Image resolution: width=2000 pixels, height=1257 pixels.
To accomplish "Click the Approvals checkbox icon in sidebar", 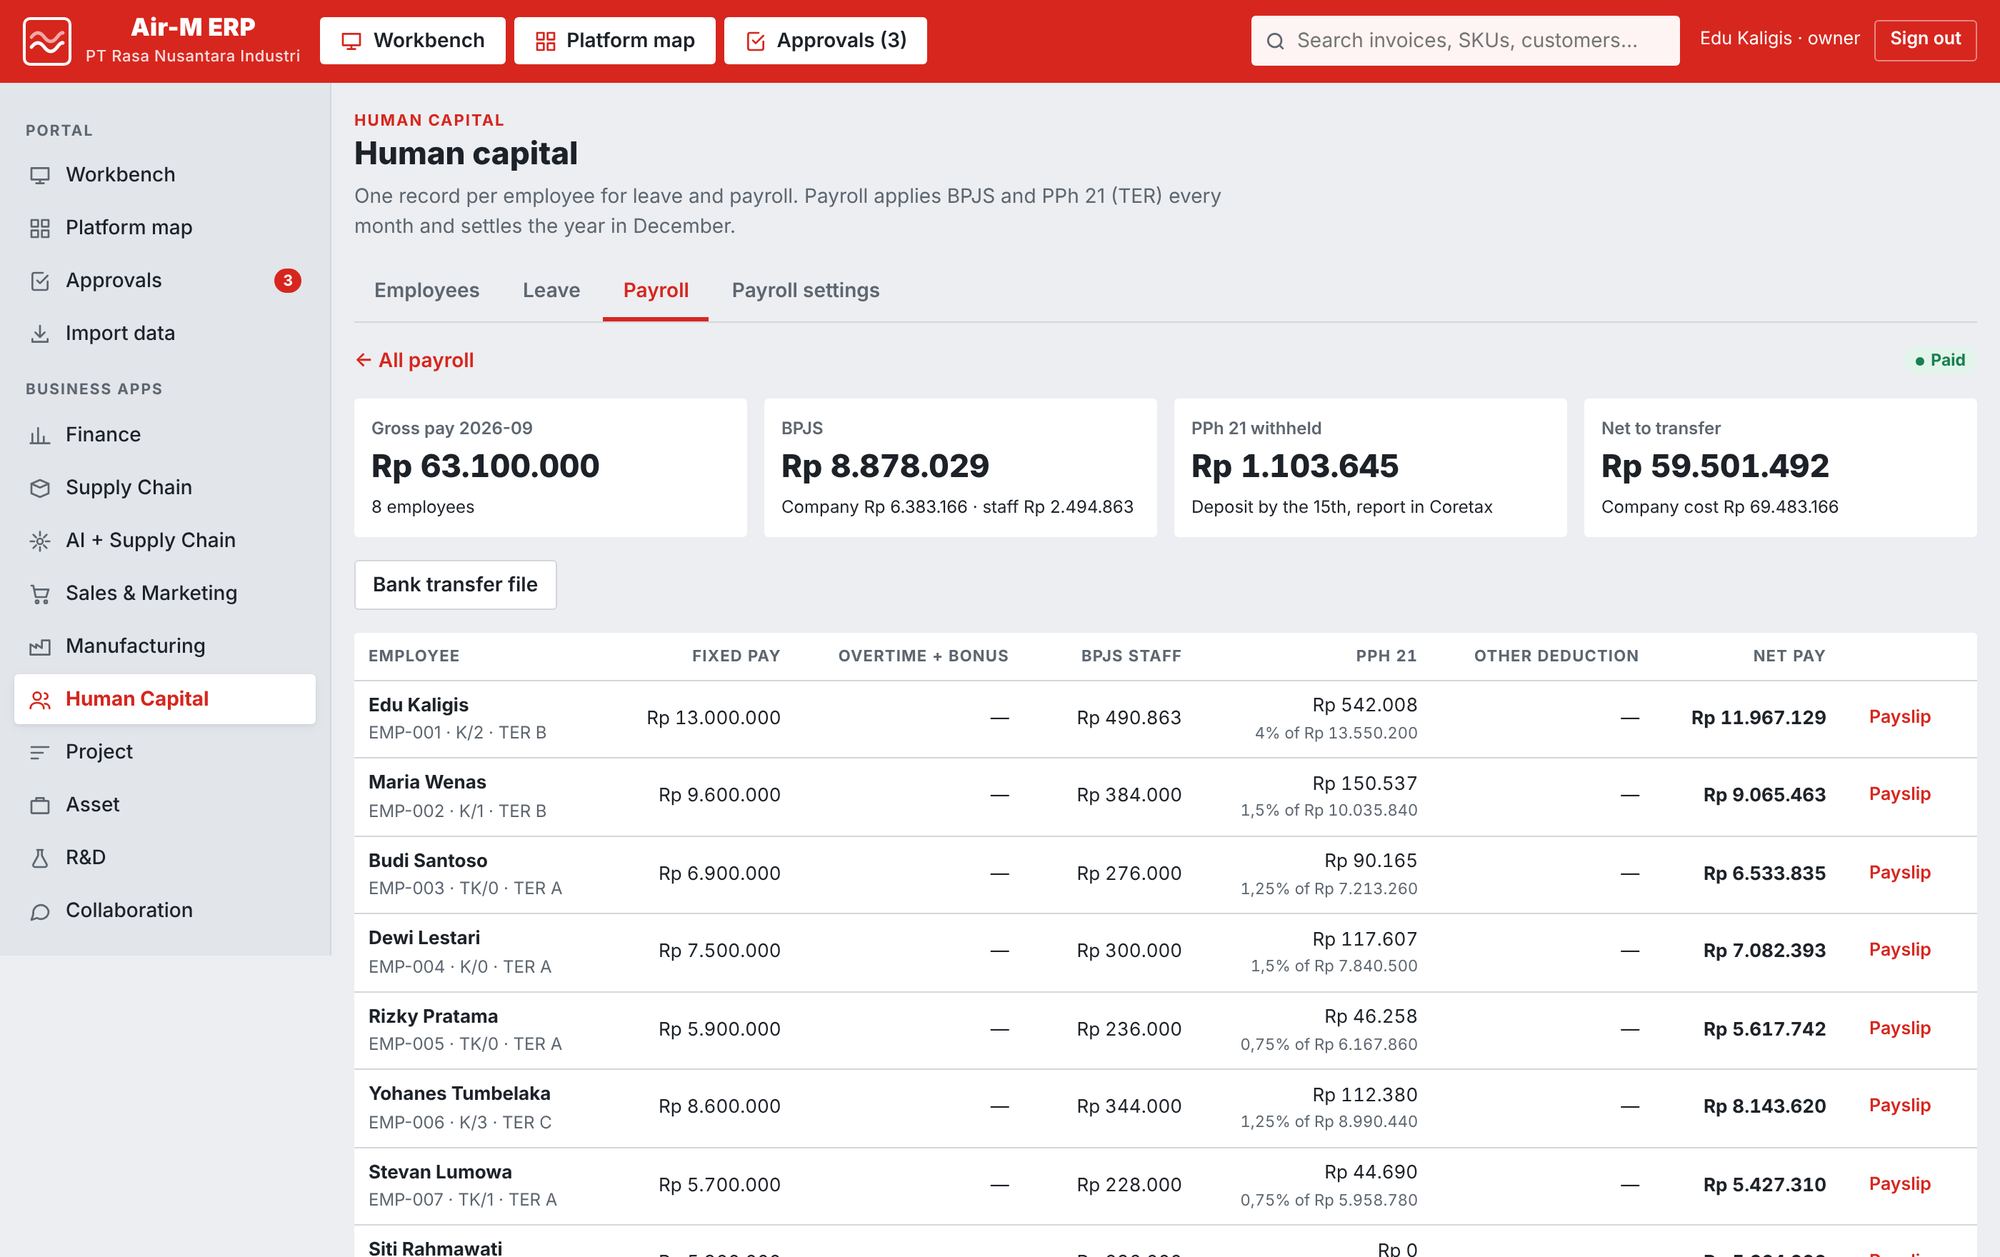I will [40, 281].
